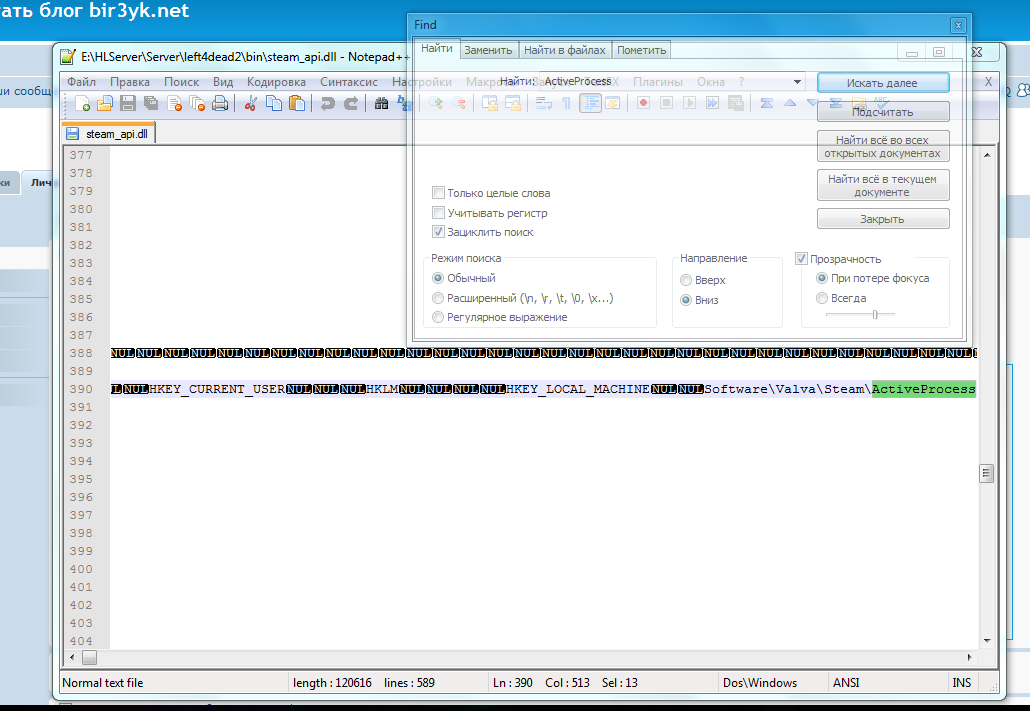Click 'Найти всё во всех открытых документах'

(883, 147)
